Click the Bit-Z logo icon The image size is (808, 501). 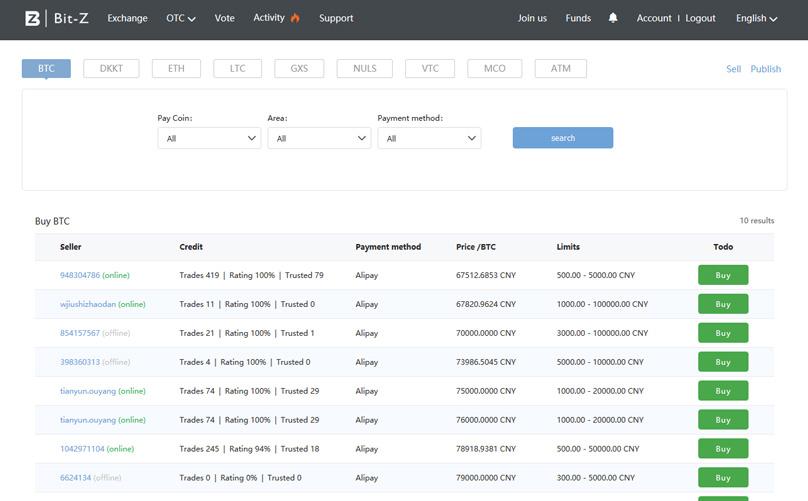coord(32,19)
